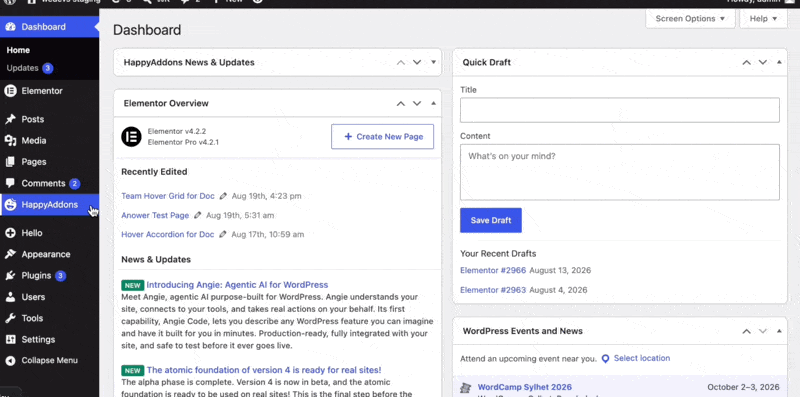The width and height of the screenshot is (800, 397).
Task: Click the Plugins plug icon
Action: [x=10, y=276]
